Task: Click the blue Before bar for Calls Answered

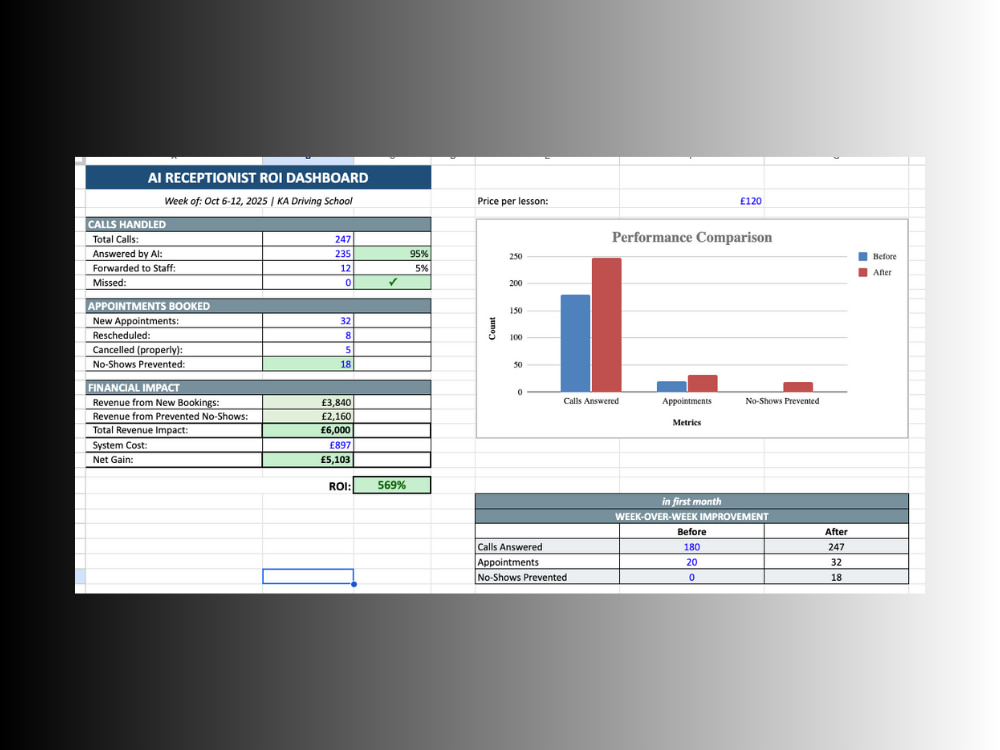Action: pyautogui.click(x=575, y=343)
